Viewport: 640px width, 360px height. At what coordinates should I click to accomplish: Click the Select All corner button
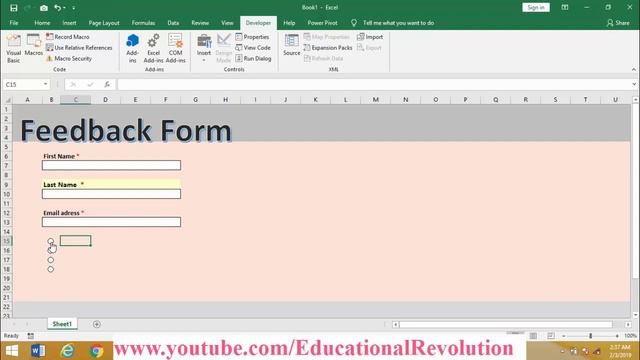pyautogui.click(x=7, y=100)
